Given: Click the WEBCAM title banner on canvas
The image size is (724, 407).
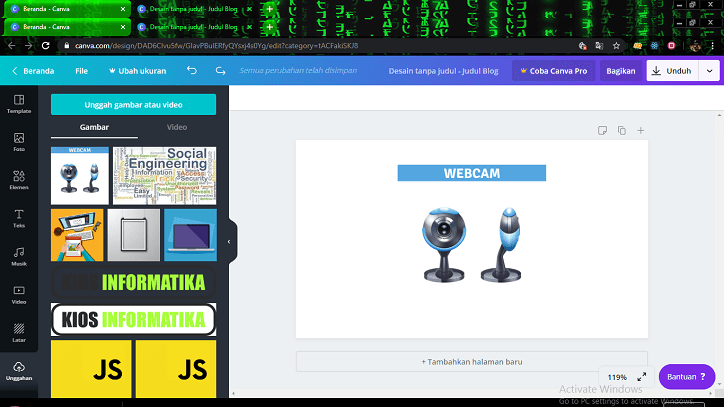Looking at the screenshot, I should (x=471, y=173).
